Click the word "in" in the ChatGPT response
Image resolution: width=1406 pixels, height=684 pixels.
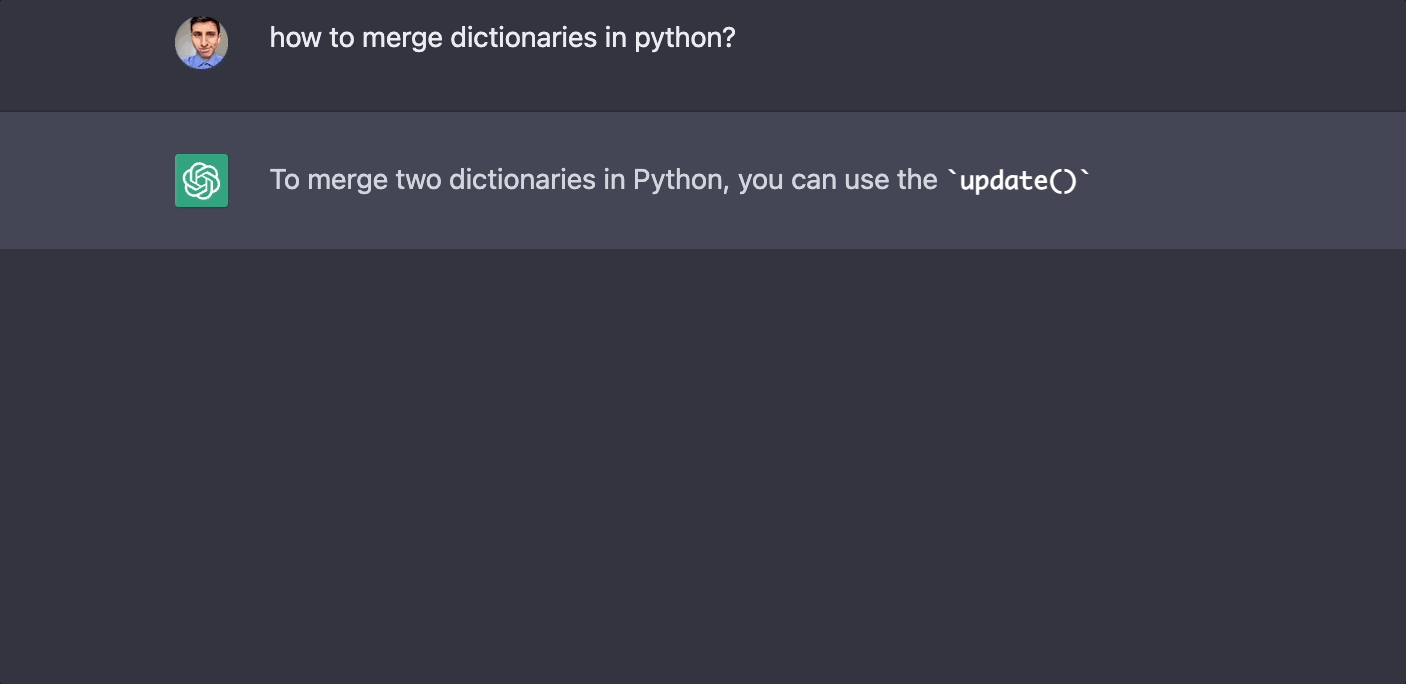coord(615,180)
